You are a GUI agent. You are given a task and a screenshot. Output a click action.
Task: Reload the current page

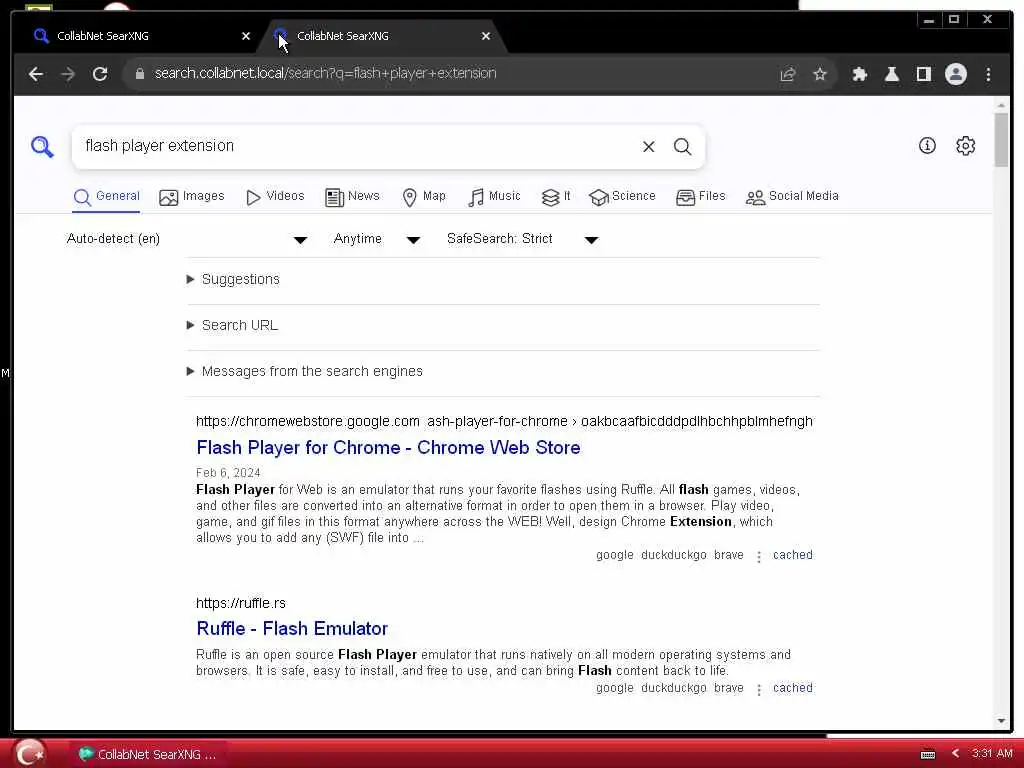pos(100,74)
